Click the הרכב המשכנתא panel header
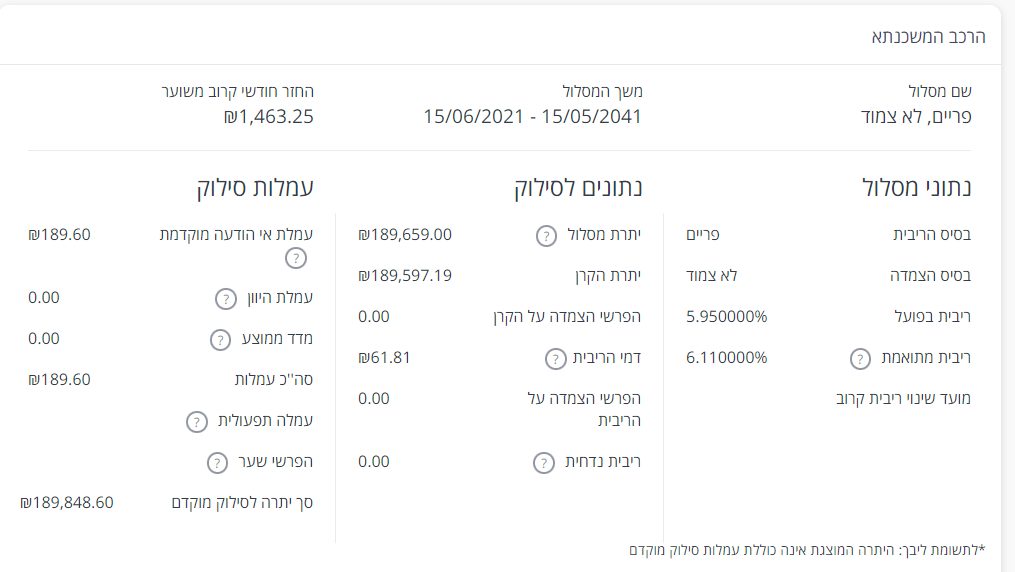The height and width of the screenshot is (572, 1015). tap(929, 37)
